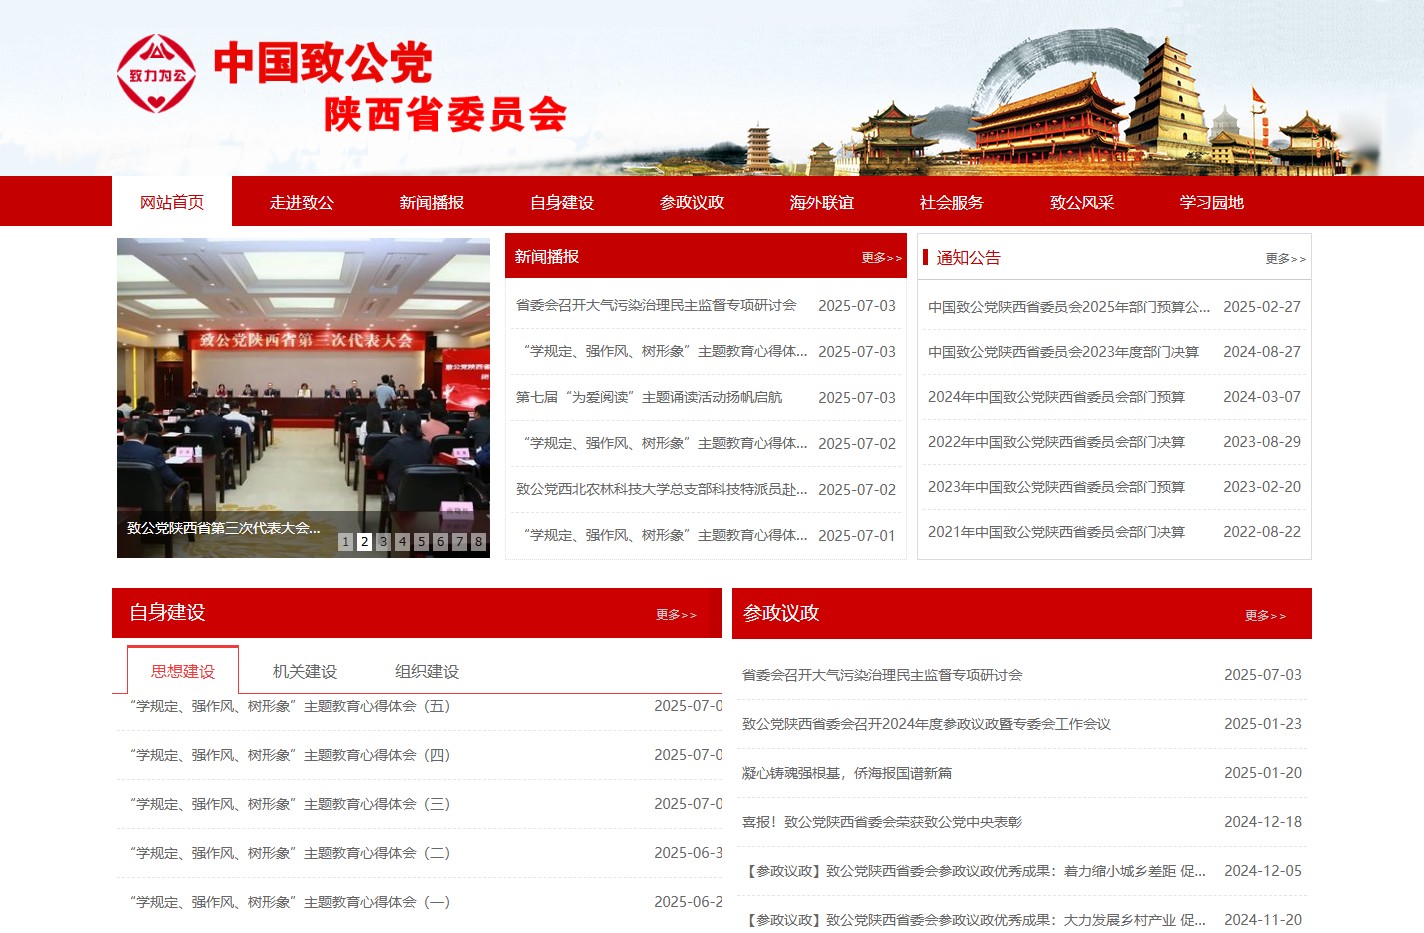Image resolution: width=1424 pixels, height=933 pixels.
Task: Switch slideshow to slide 6
Action: tap(440, 541)
